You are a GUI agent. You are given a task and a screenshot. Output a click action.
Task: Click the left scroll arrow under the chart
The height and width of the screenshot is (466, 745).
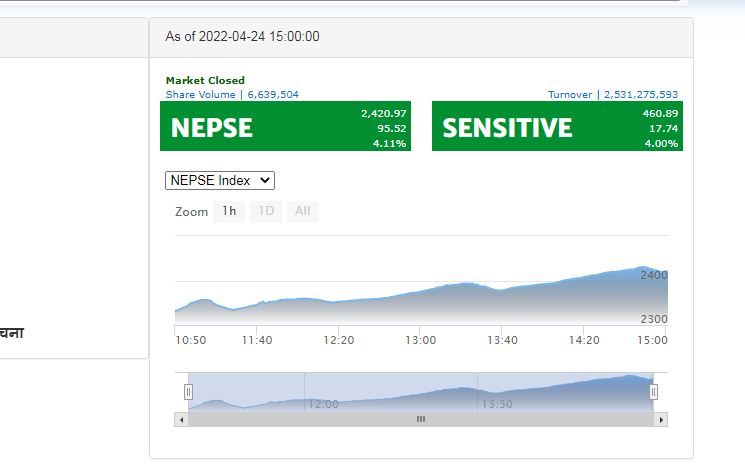pyautogui.click(x=181, y=420)
